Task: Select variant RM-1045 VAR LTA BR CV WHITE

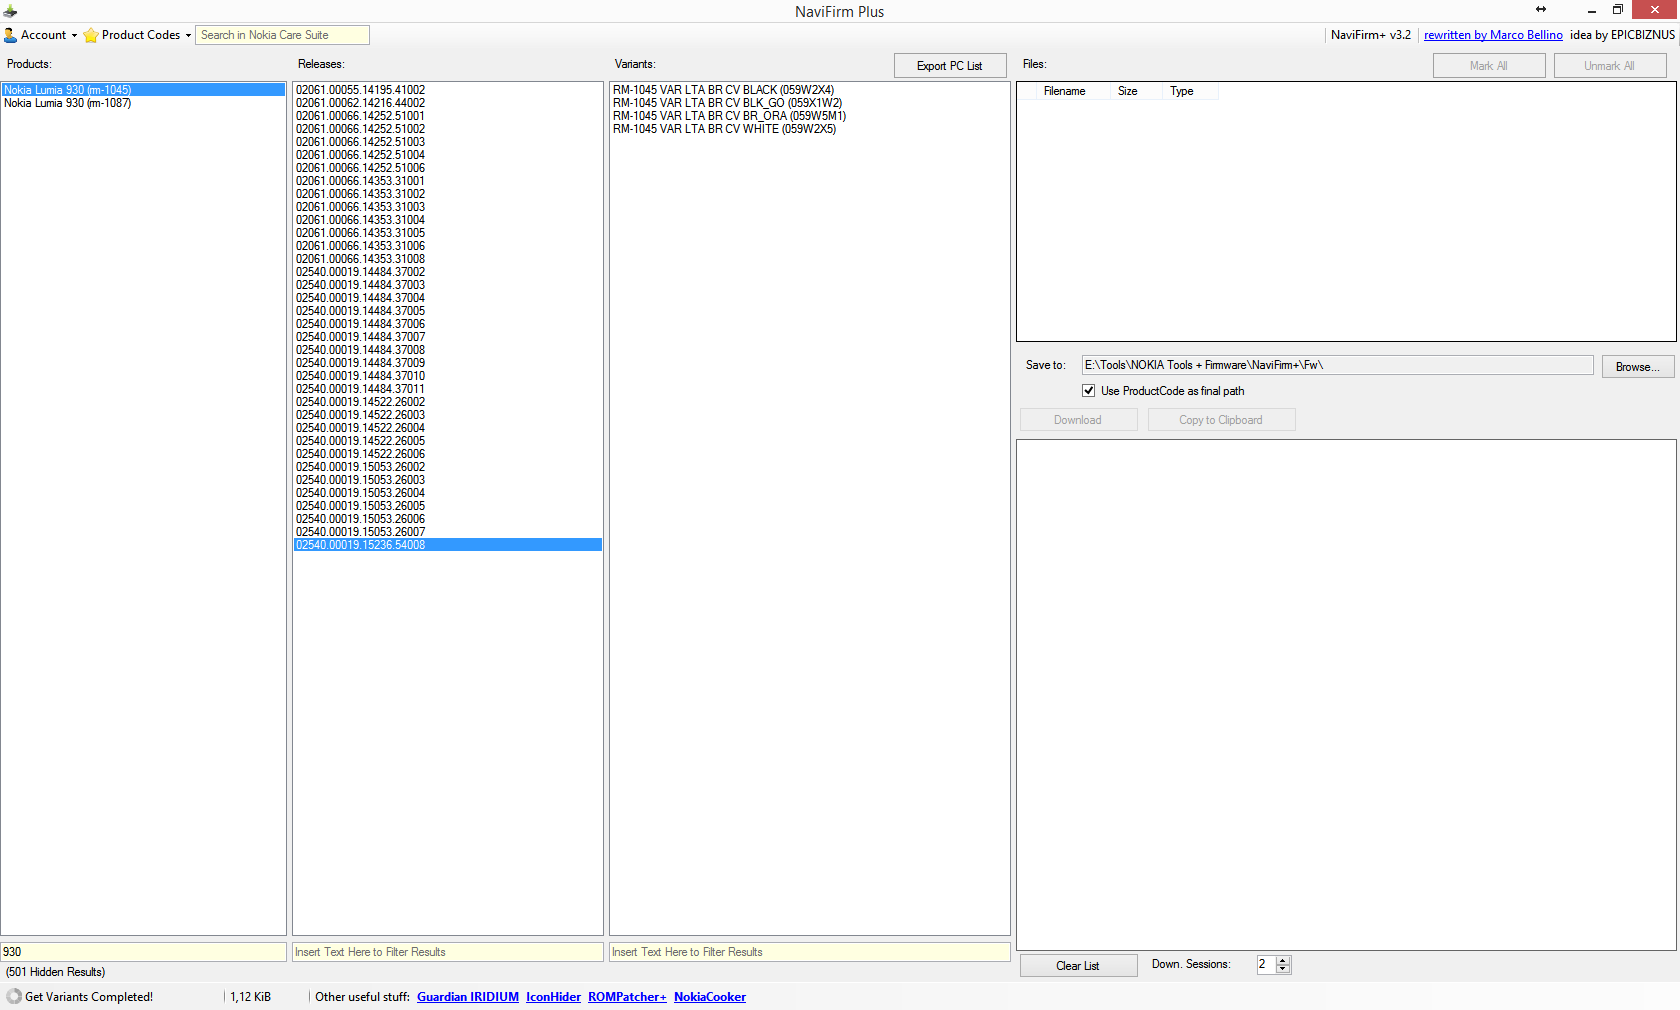Action: tap(809, 129)
